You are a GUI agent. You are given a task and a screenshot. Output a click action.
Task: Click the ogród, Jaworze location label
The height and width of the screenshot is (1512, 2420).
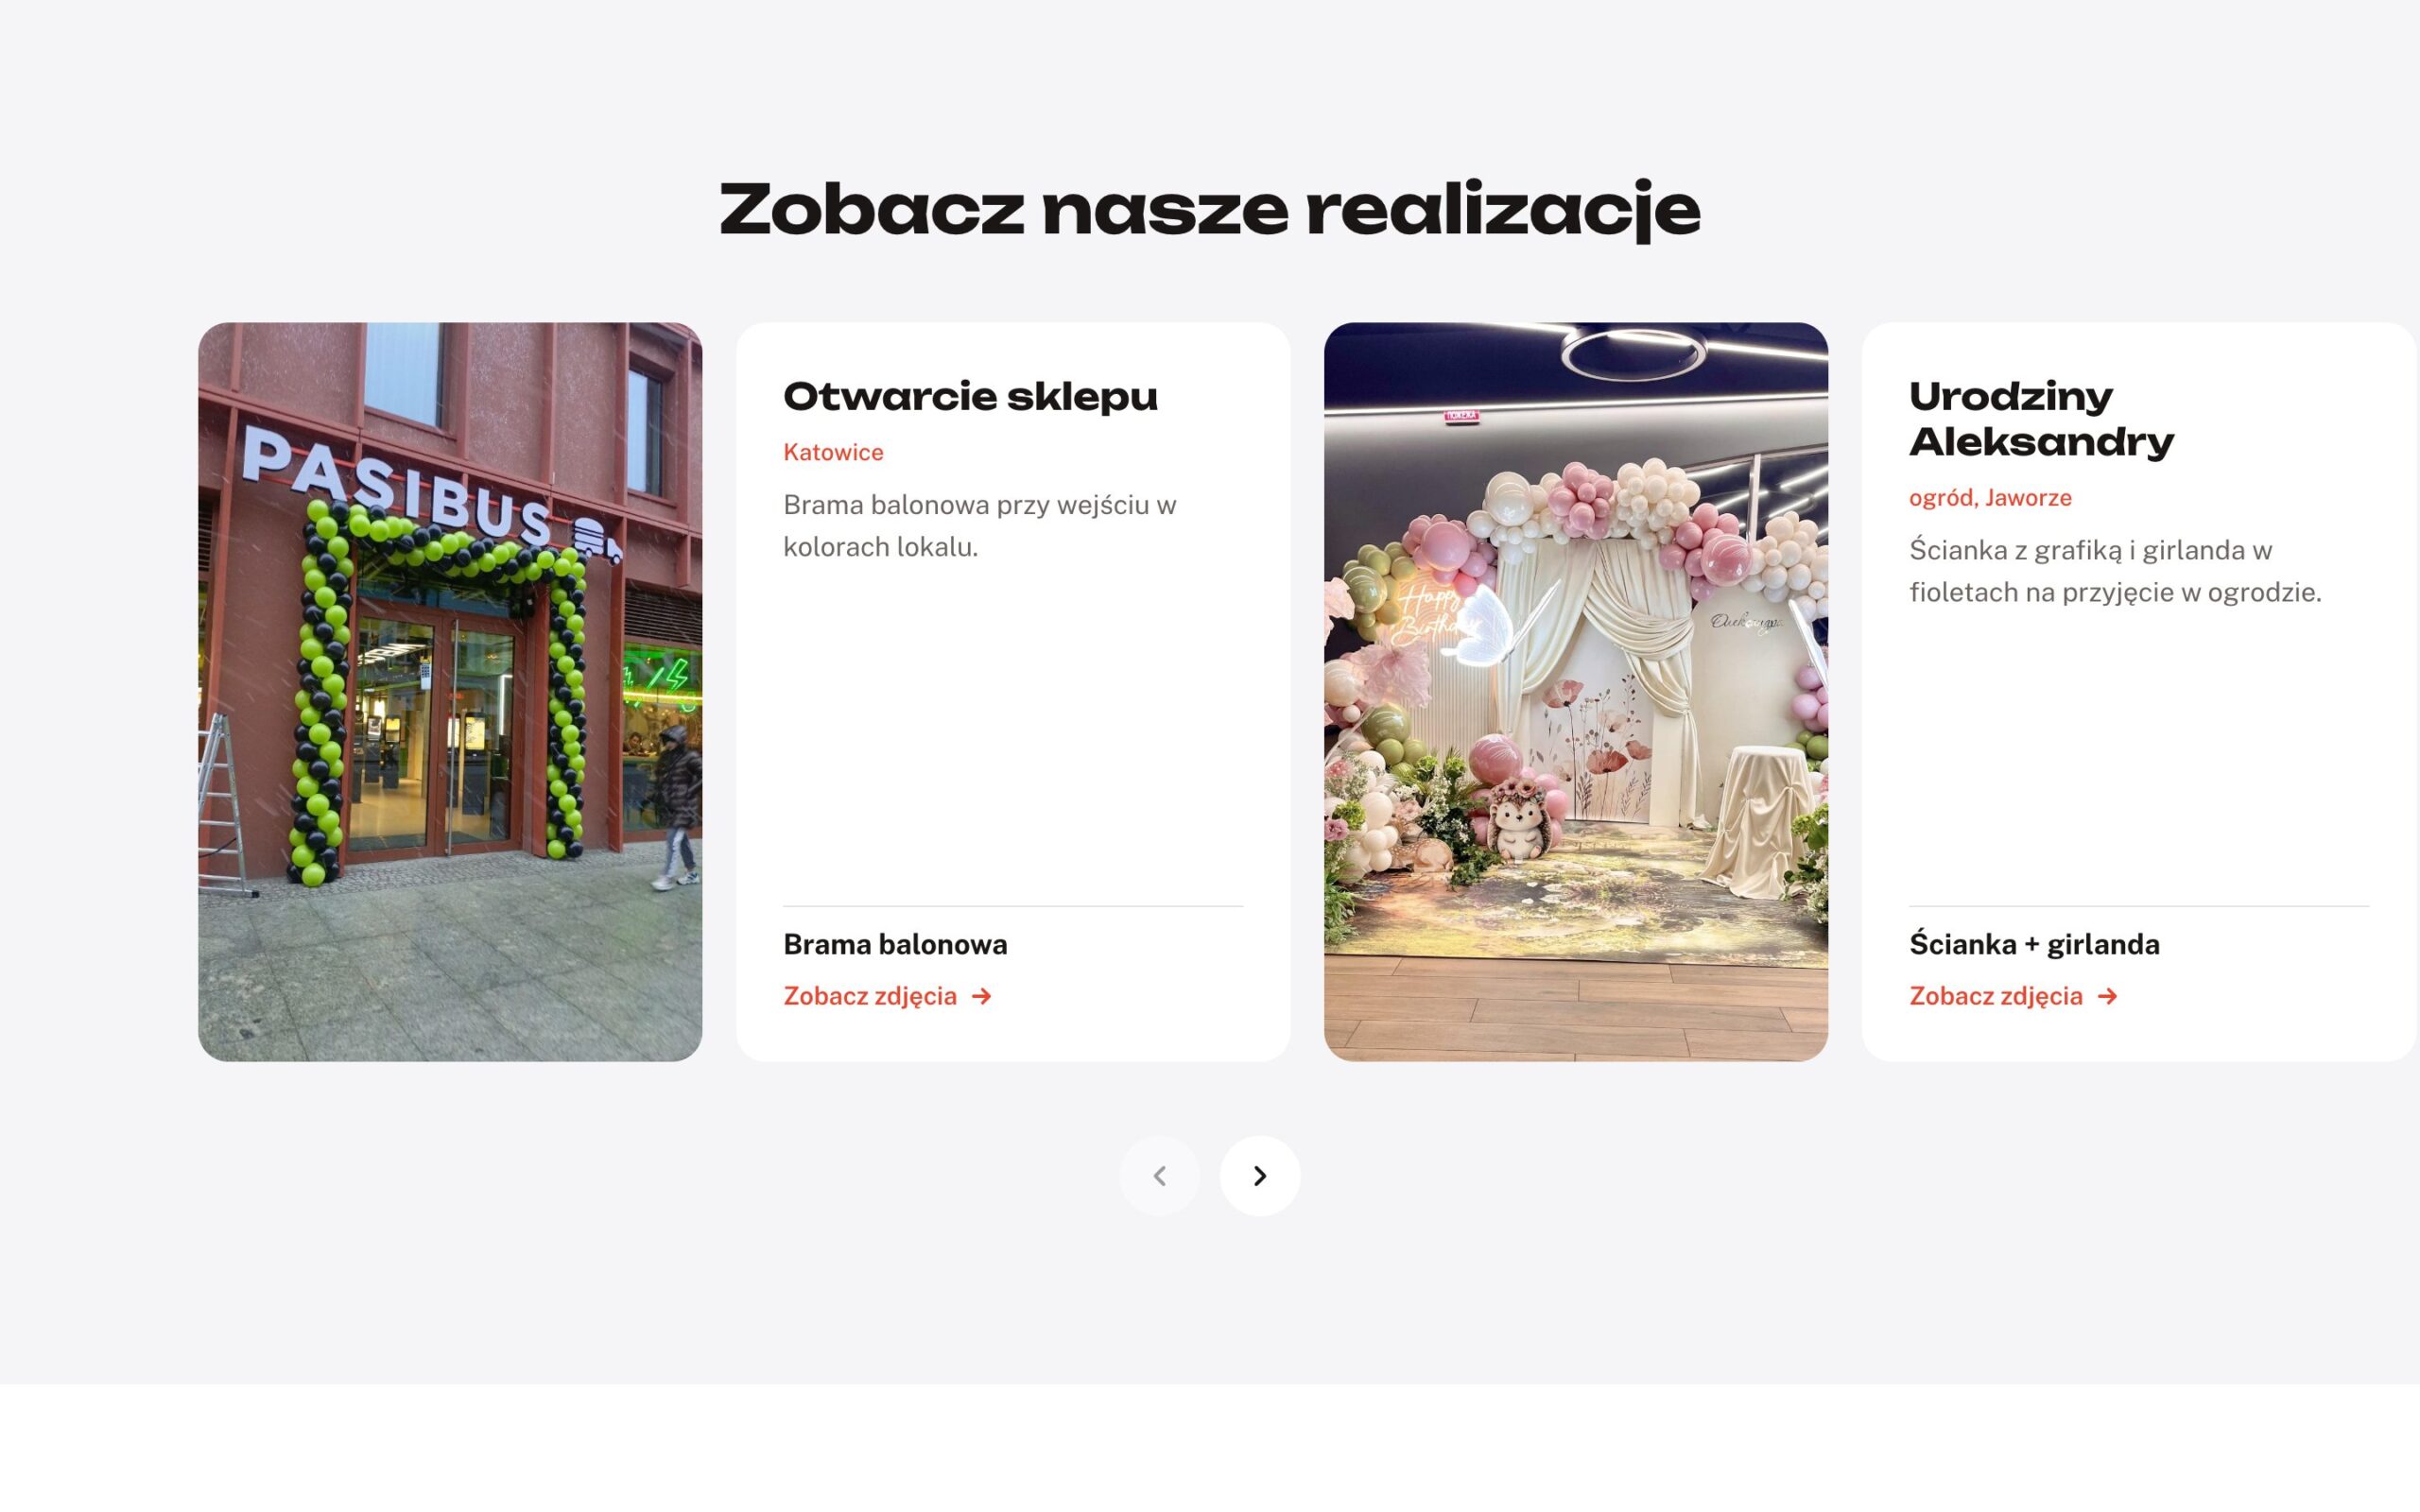pos(1990,497)
